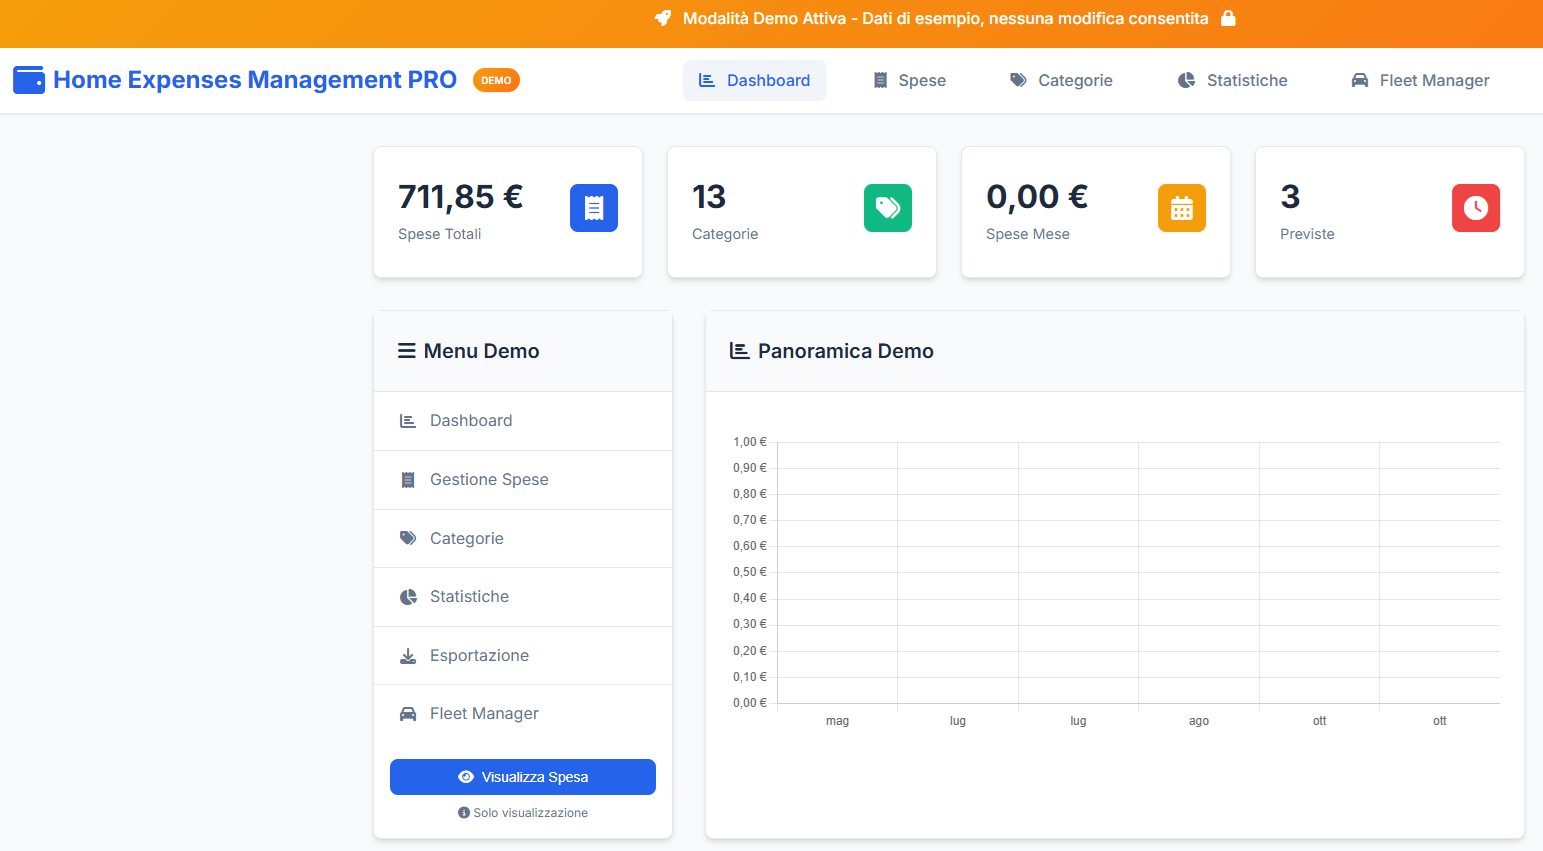Click the yellow calendar icon on Spese Mese card
The width and height of the screenshot is (1543, 851).
coord(1182,208)
